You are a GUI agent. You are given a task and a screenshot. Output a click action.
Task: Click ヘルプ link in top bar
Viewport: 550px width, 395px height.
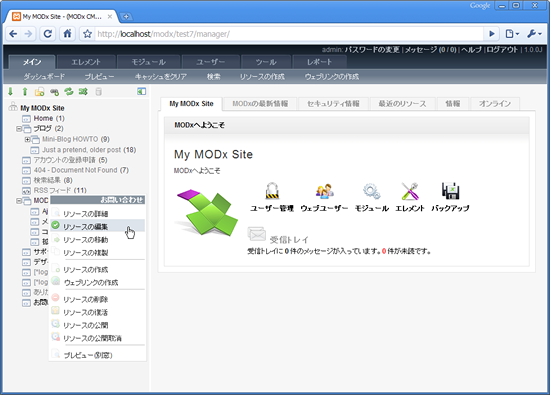click(471, 50)
